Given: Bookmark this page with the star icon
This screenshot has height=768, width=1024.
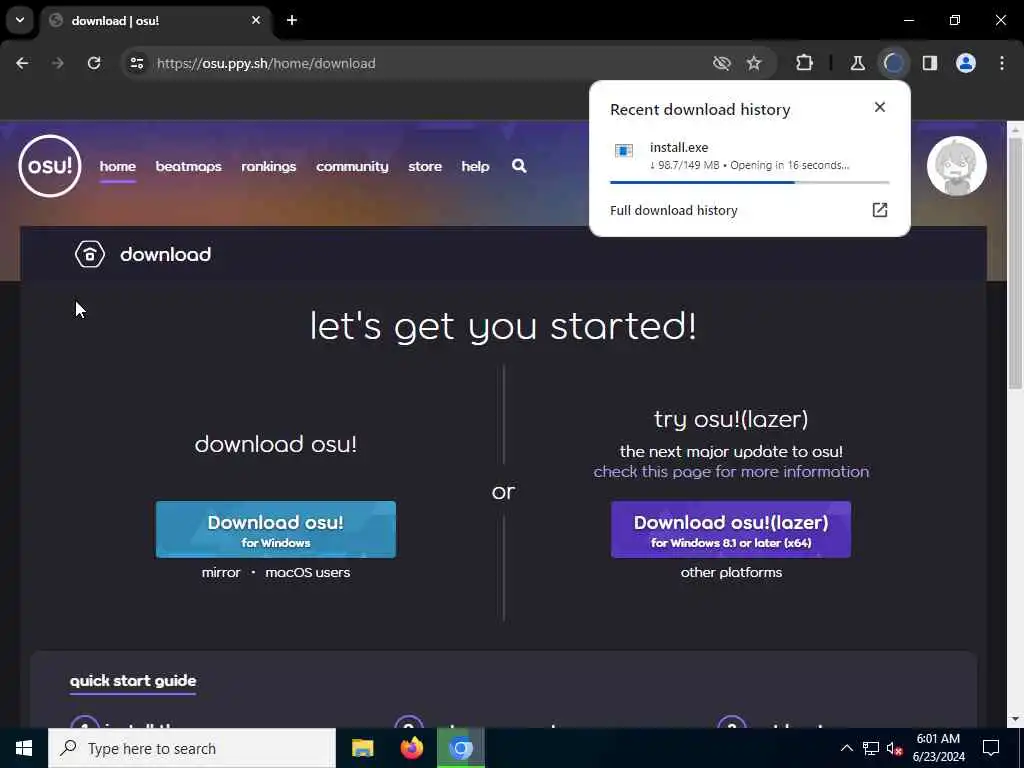Looking at the screenshot, I should (x=754, y=63).
